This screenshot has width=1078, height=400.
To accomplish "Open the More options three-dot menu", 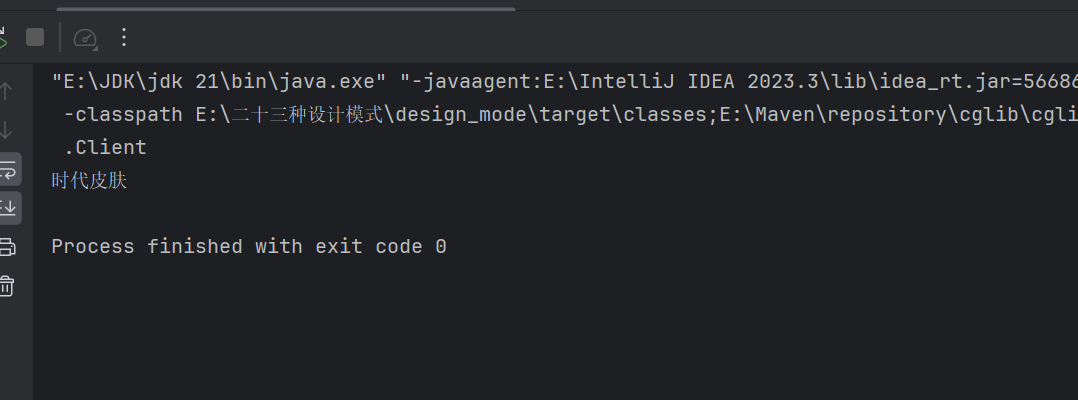I will click(124, 37).
